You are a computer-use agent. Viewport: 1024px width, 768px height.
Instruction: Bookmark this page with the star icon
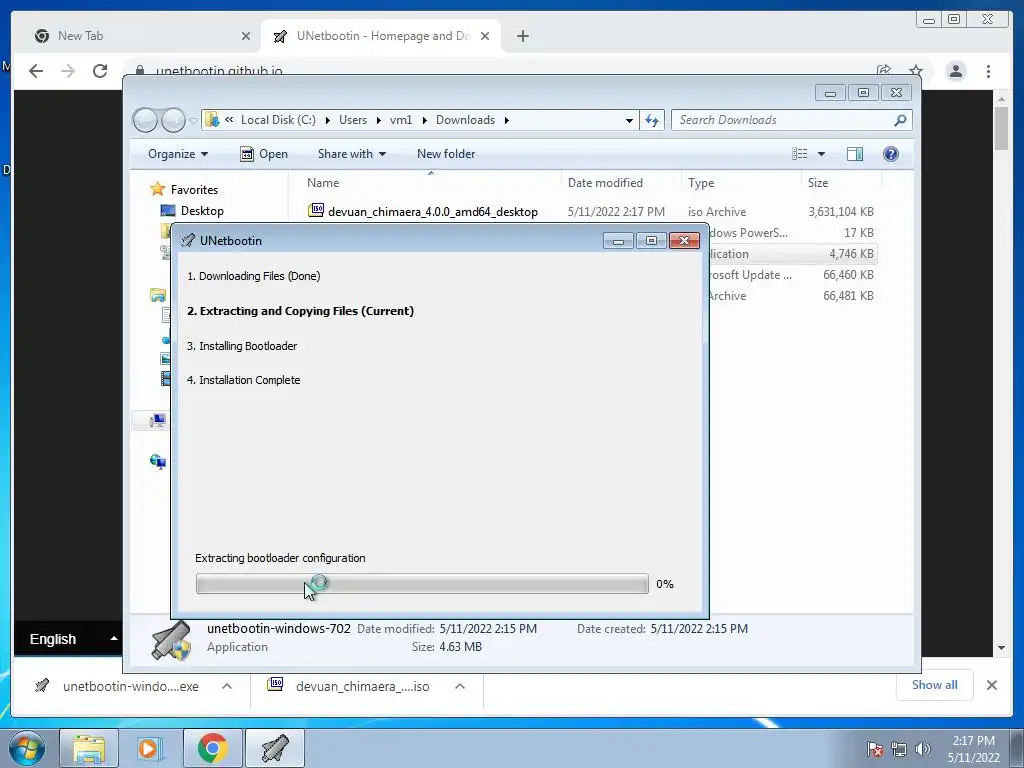coord(916,71)
